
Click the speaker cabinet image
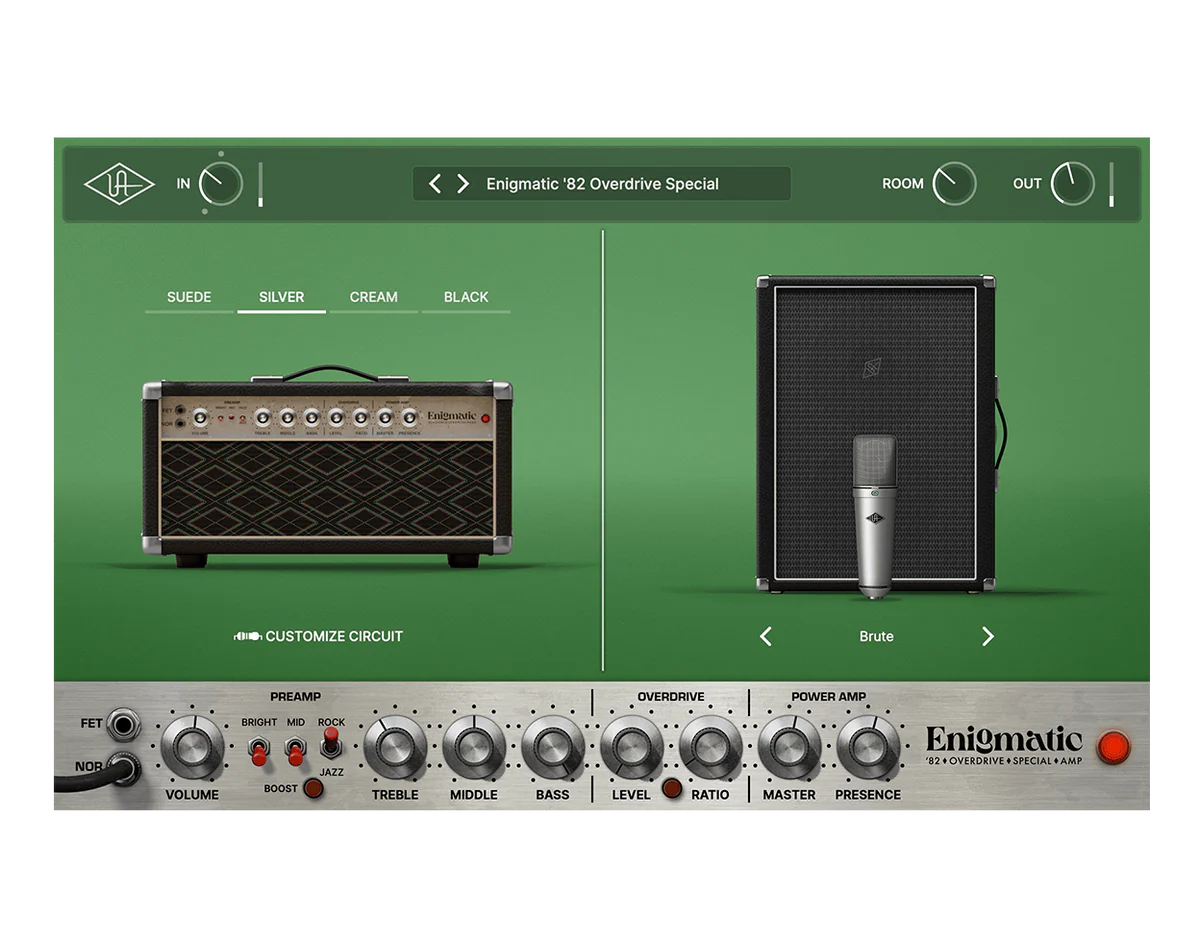coord(876,433)
